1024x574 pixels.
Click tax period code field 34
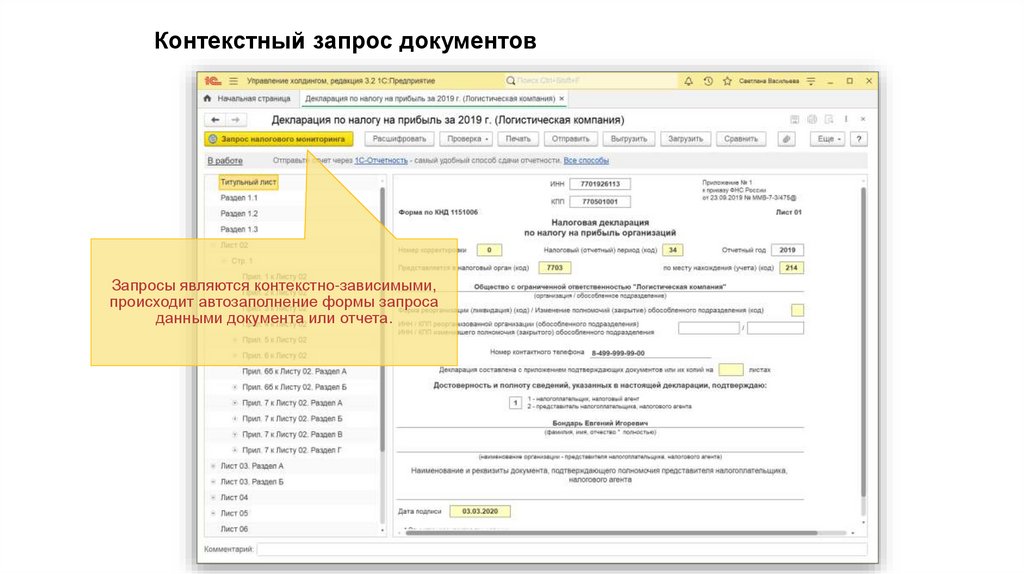tap(672, 250)
